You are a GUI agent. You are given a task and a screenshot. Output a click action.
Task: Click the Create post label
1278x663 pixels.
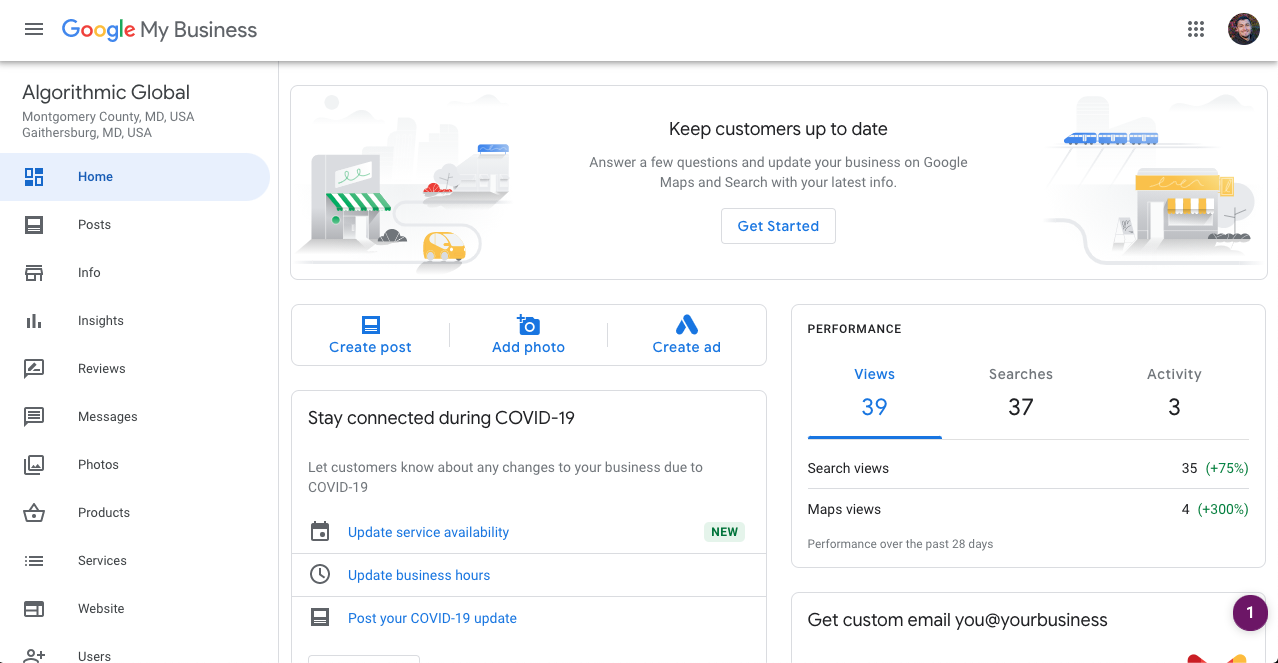(x=370, y=347)
